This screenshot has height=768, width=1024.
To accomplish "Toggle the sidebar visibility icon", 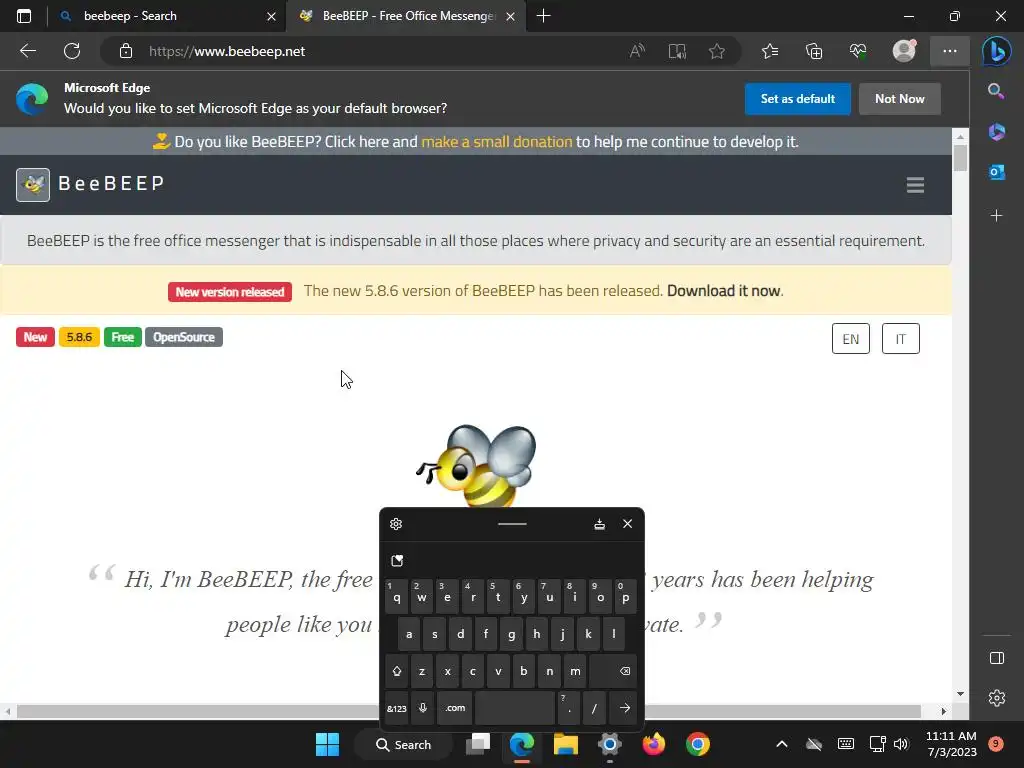I will coord(997,658).
